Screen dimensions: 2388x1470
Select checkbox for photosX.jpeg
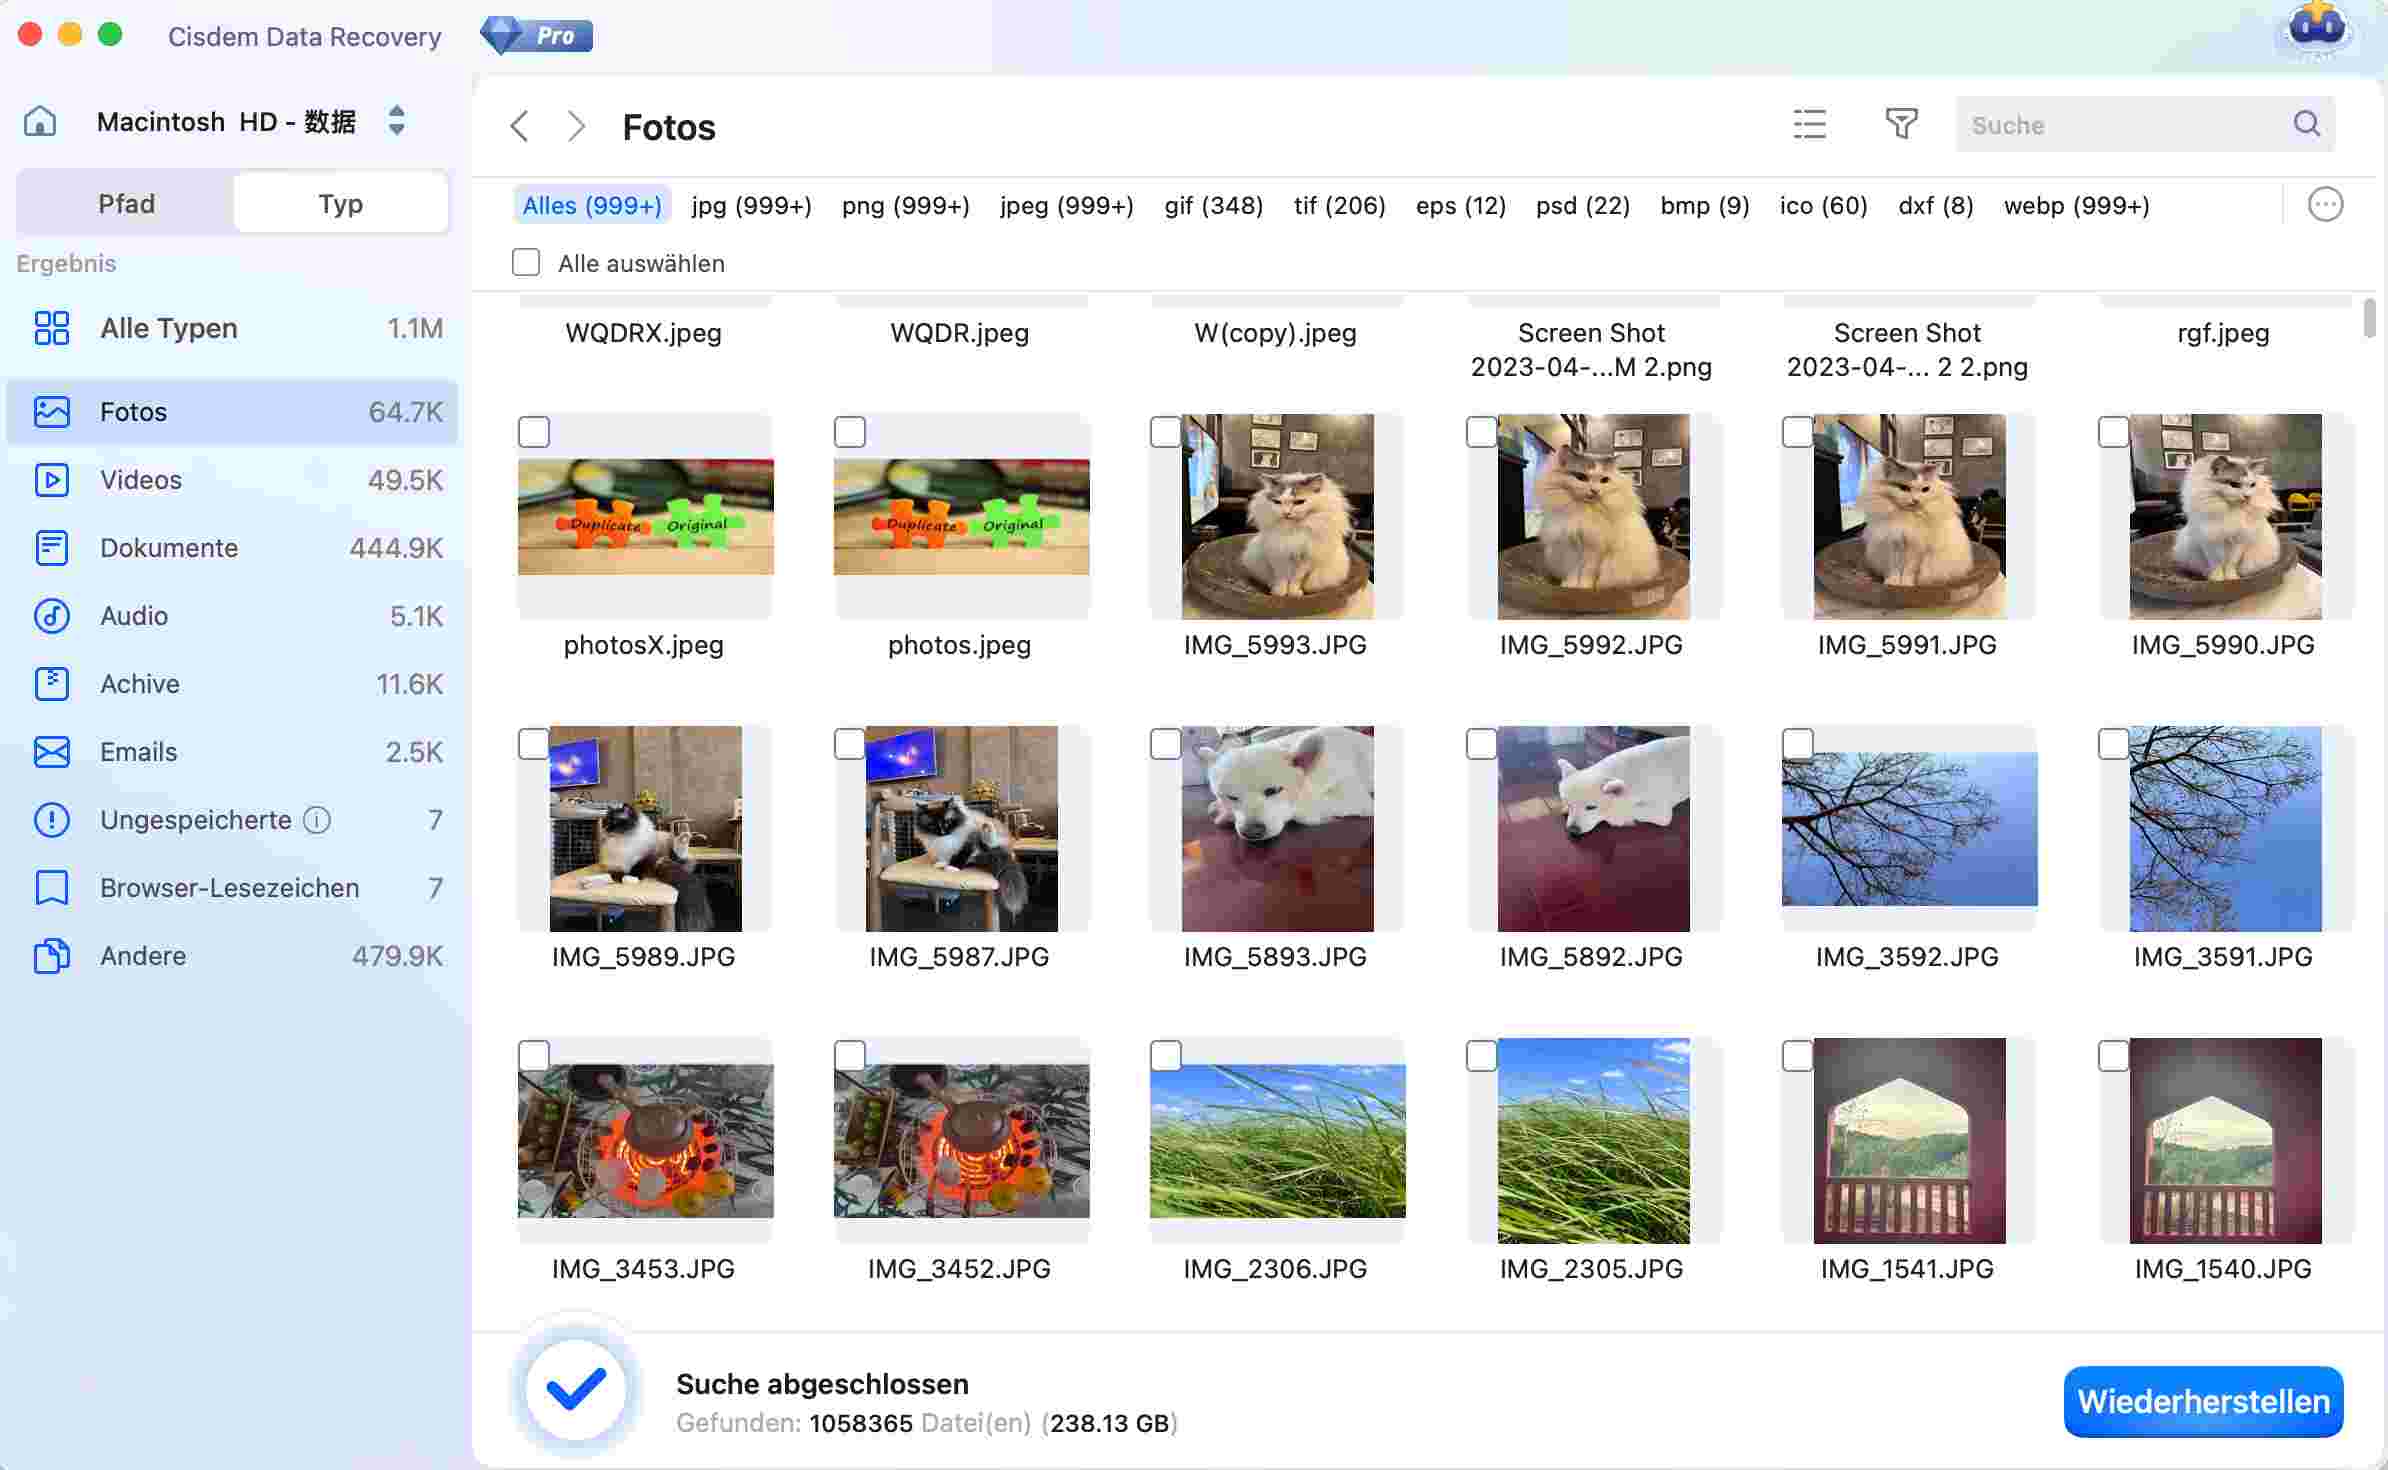pos(534,432)
